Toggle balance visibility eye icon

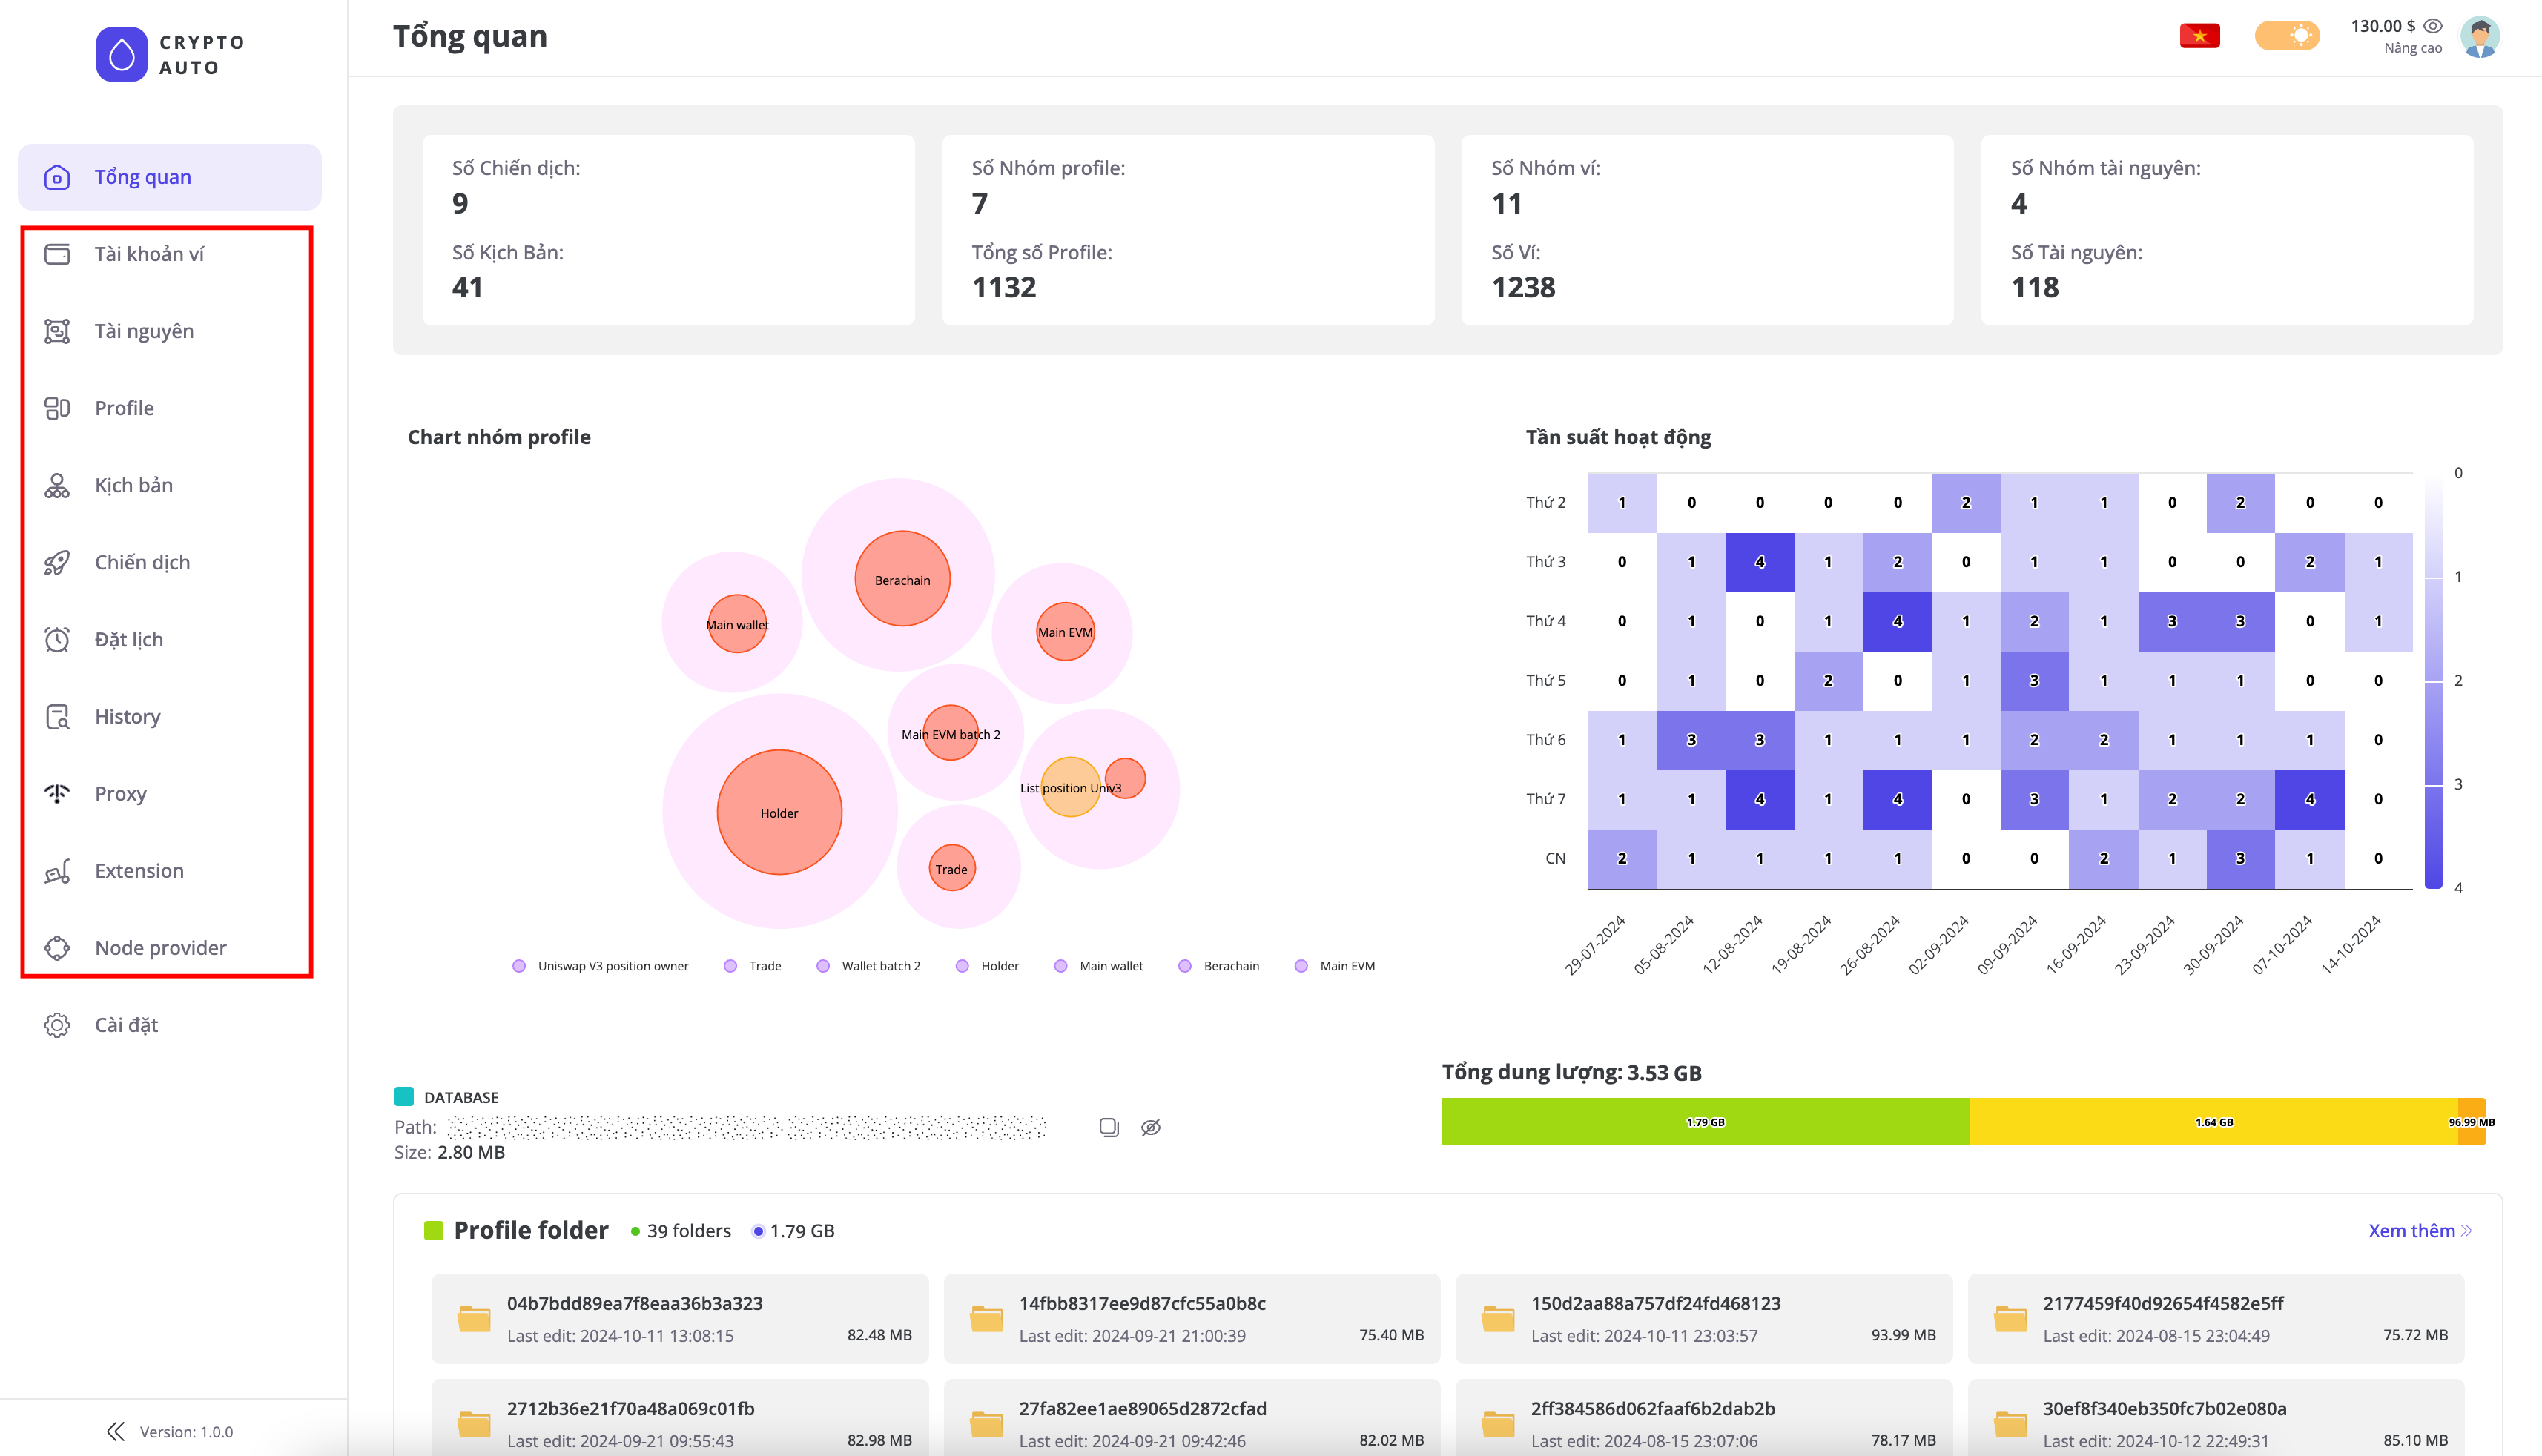click(2433, 26)
